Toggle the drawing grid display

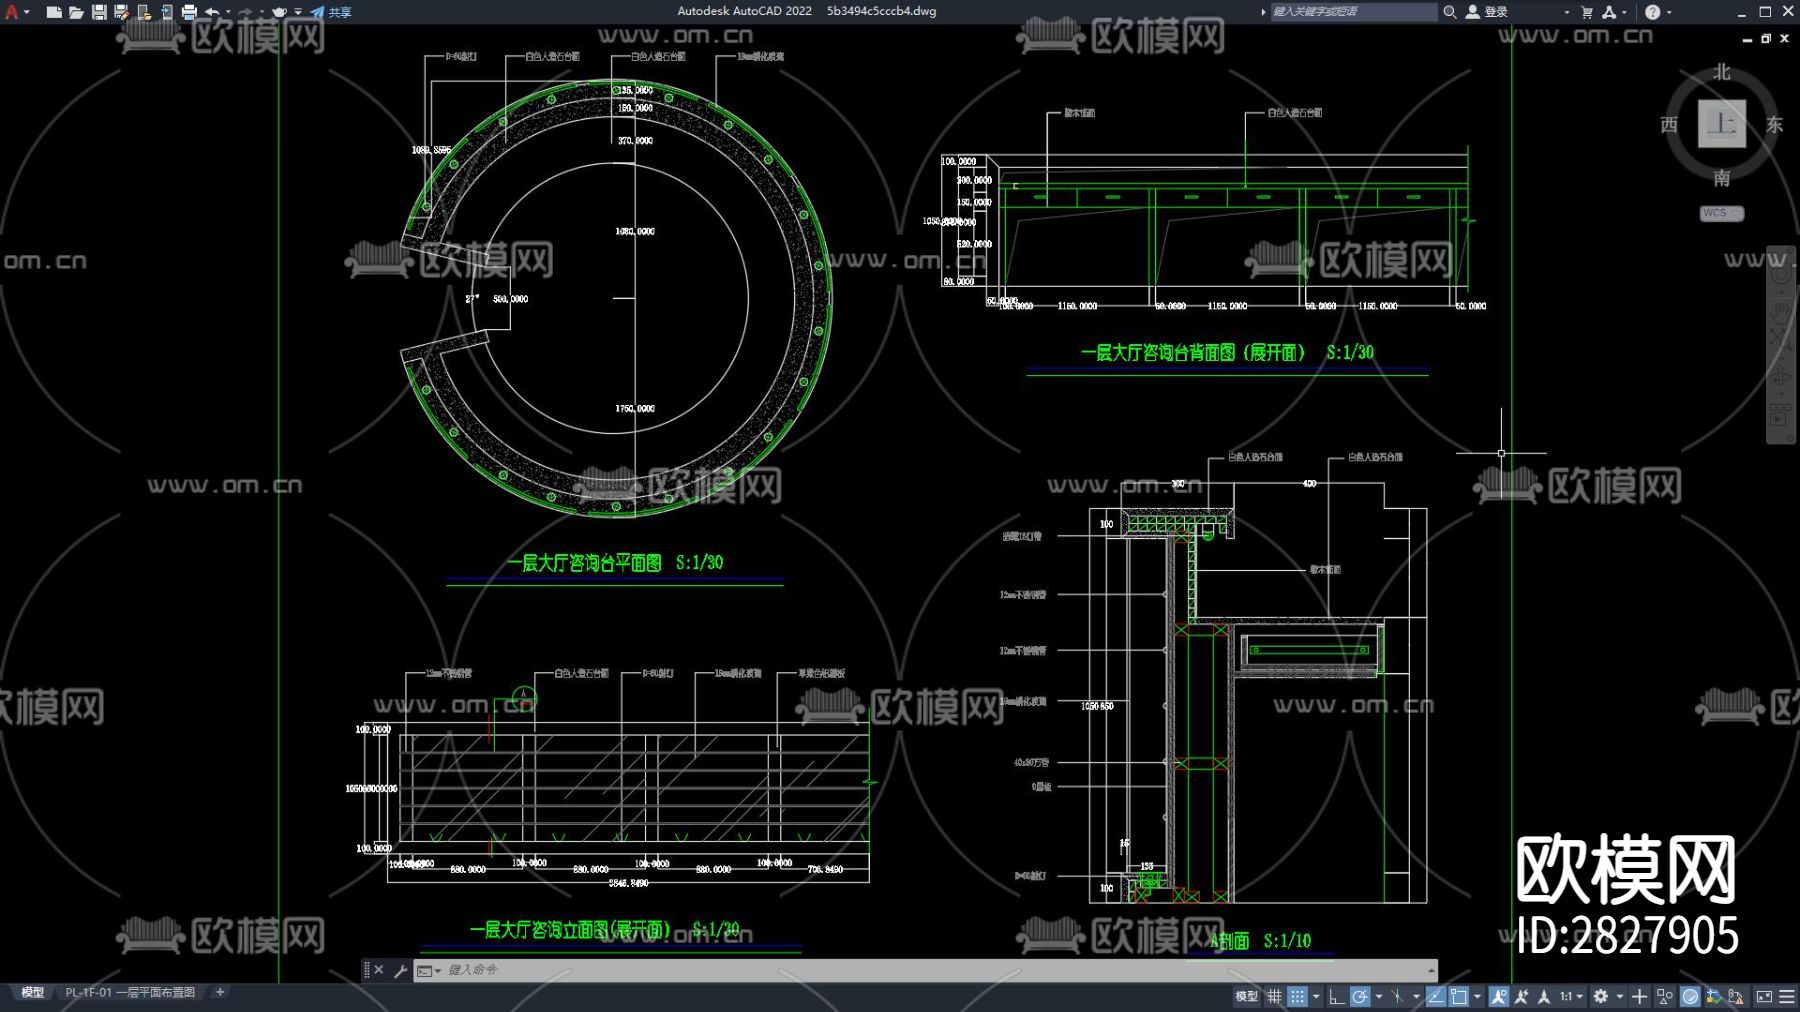click(1275, 996)
